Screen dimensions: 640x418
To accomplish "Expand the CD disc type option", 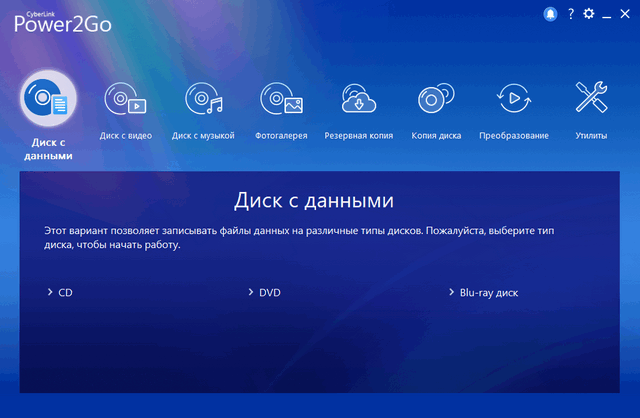I will (x=60, y=293).
